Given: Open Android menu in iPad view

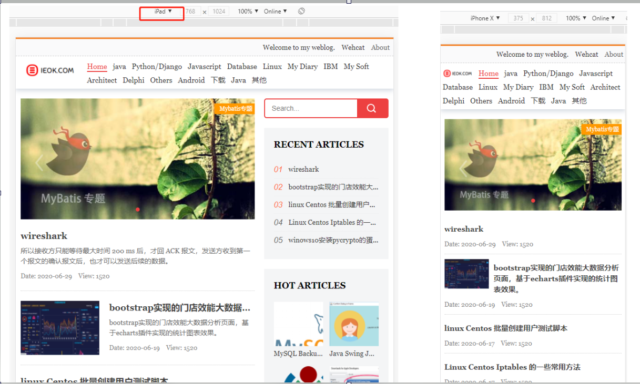Looking at the screenshot, I should pos(191,80).
